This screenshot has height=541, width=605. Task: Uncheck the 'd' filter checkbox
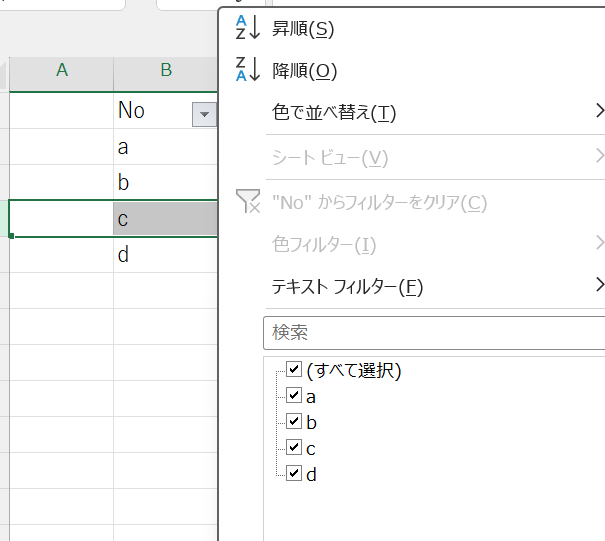click(294, 474)
